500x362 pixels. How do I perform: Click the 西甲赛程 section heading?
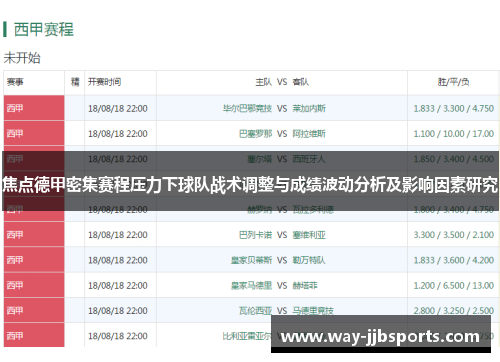(44, 29)
